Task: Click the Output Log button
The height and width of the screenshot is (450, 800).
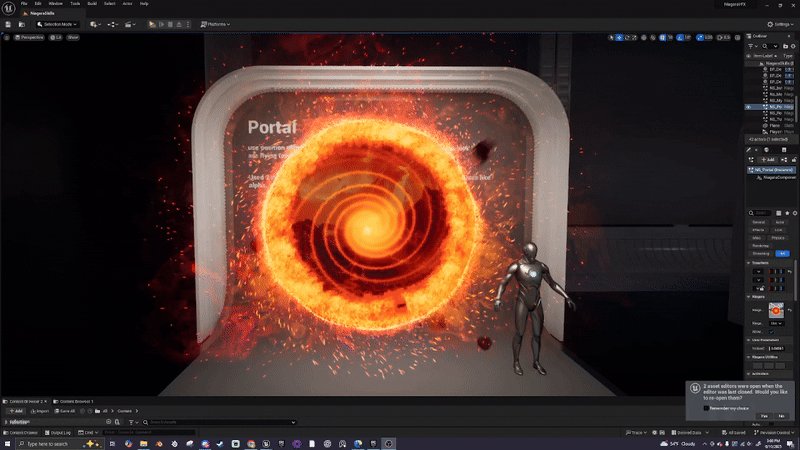Action: [58, 433]
